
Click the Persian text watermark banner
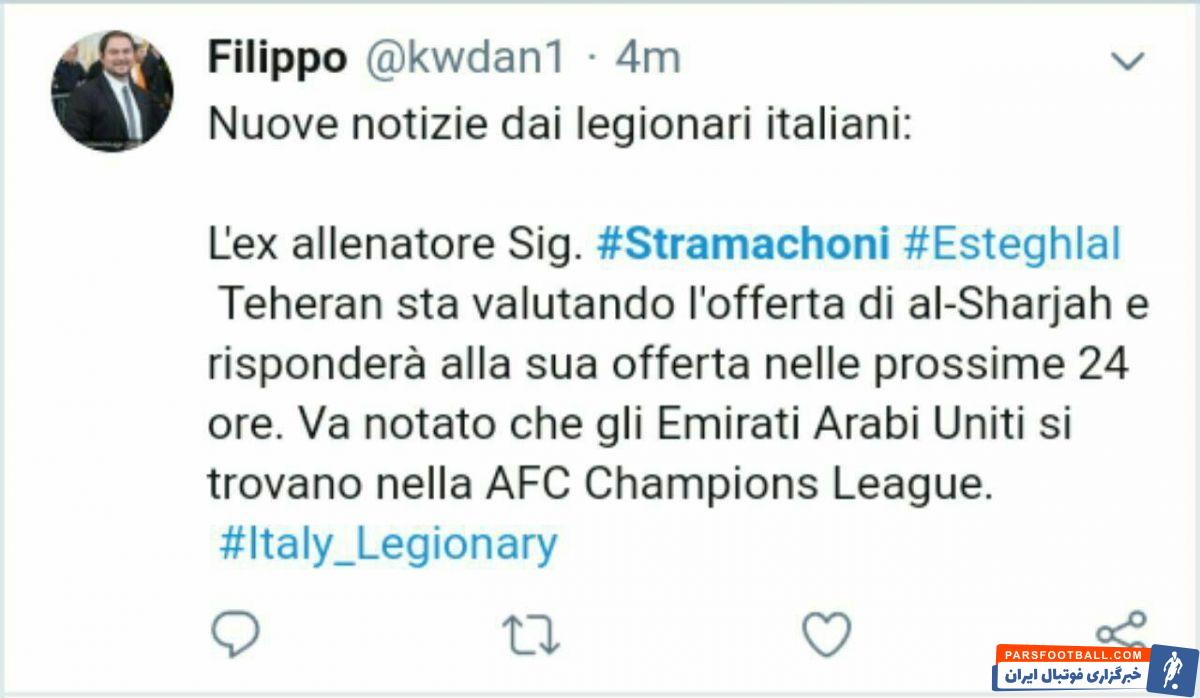1072,677
